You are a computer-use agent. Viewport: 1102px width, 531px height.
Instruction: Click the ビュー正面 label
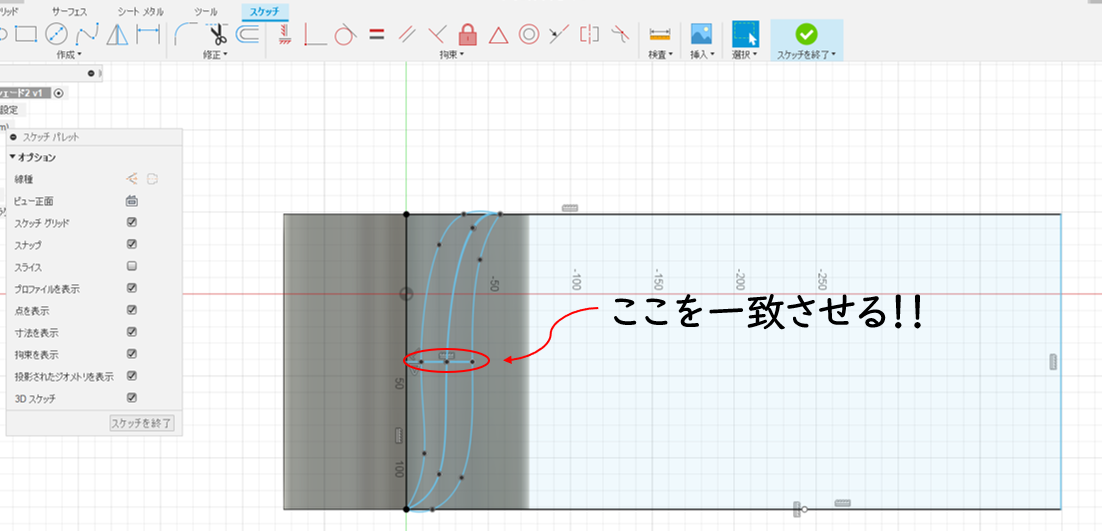34,201
